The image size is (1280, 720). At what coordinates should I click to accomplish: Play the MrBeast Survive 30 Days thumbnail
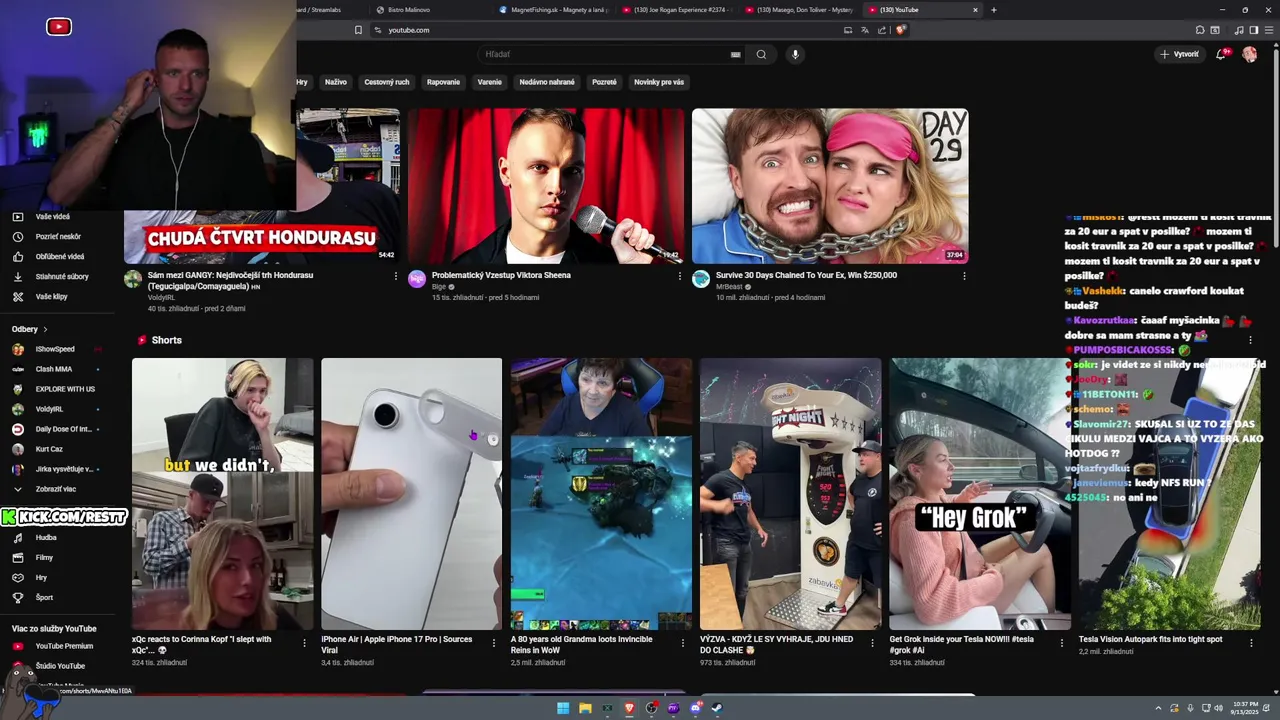[x=830, y=186]
